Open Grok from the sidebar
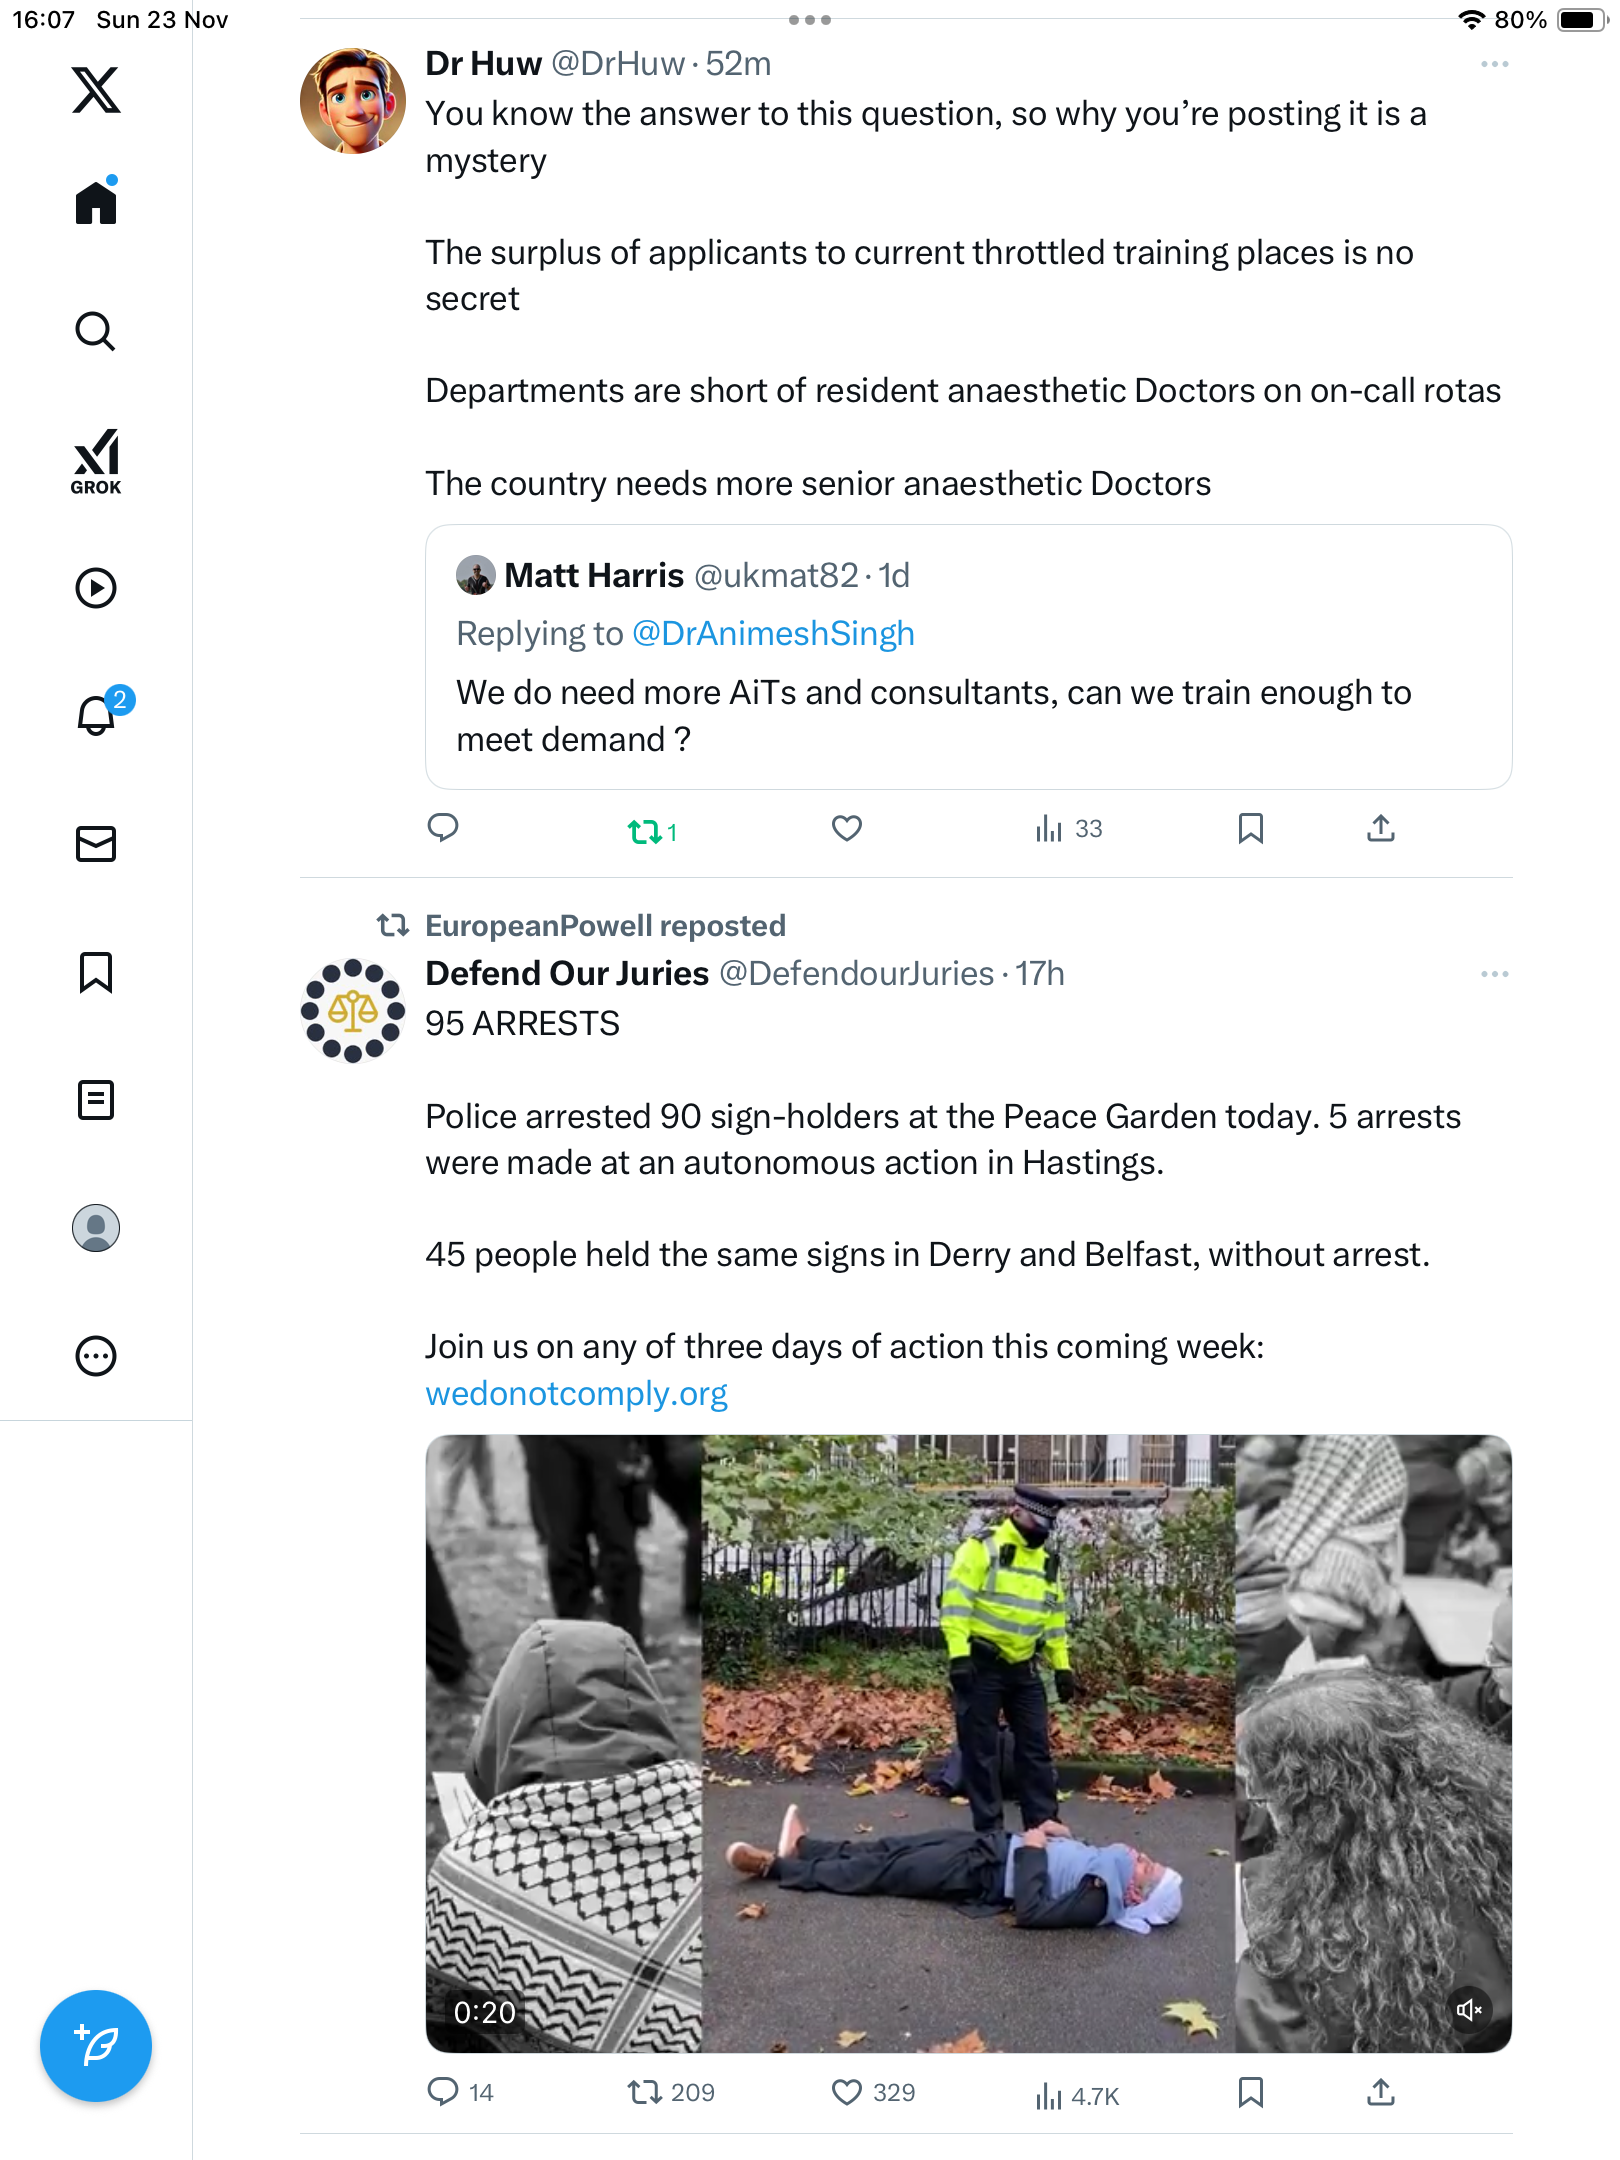The image size is (1620, 2160). [x=96, y=461]
